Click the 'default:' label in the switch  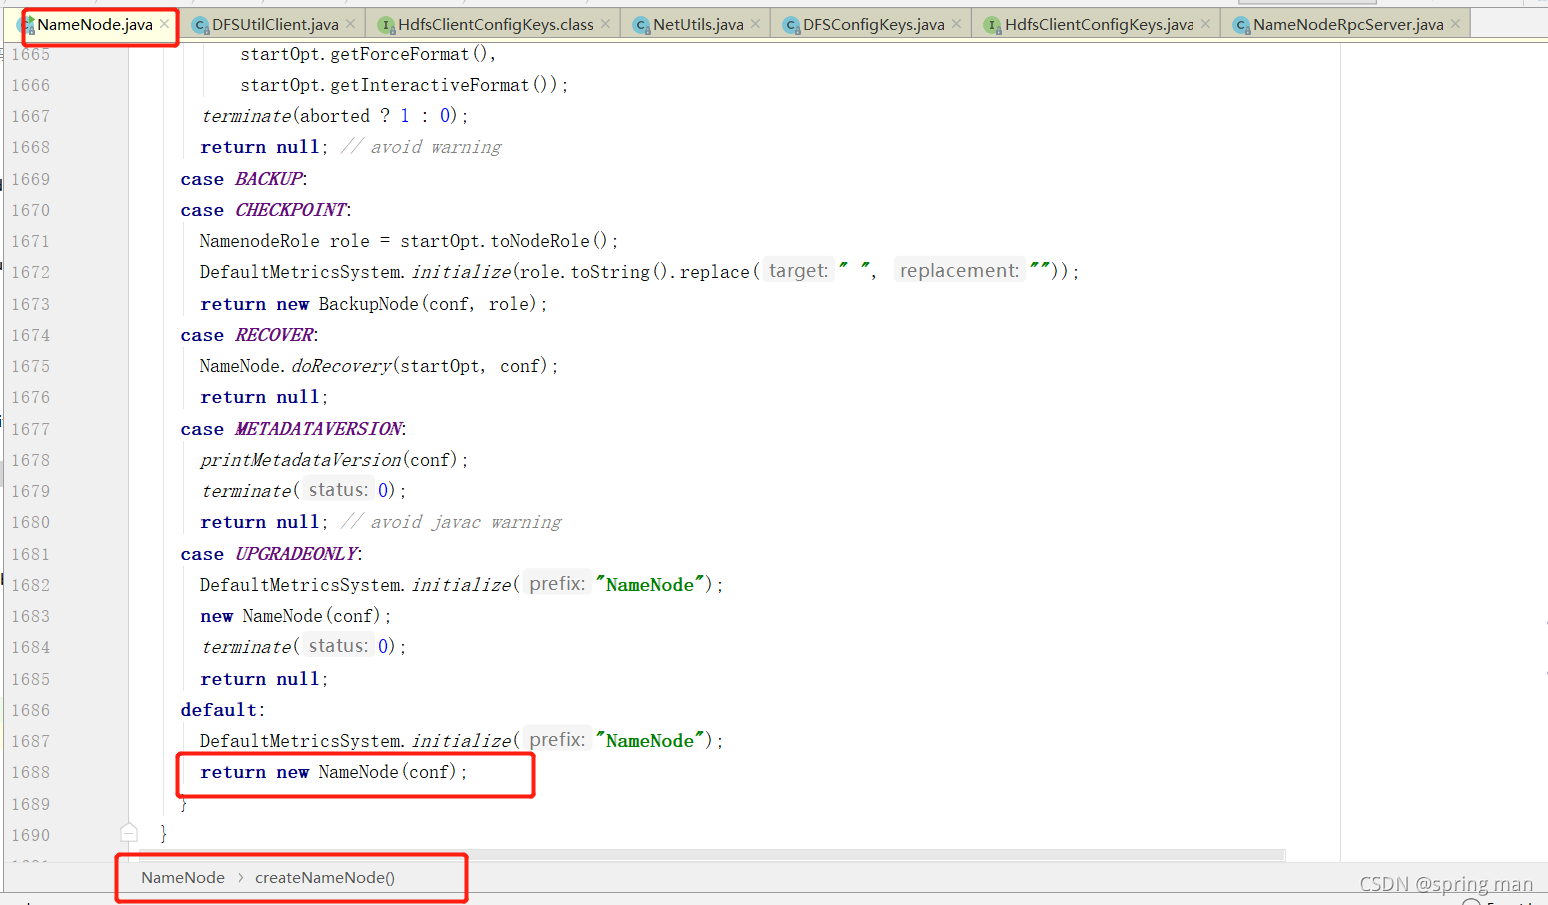pyautogui.click(x=223, y=710)
